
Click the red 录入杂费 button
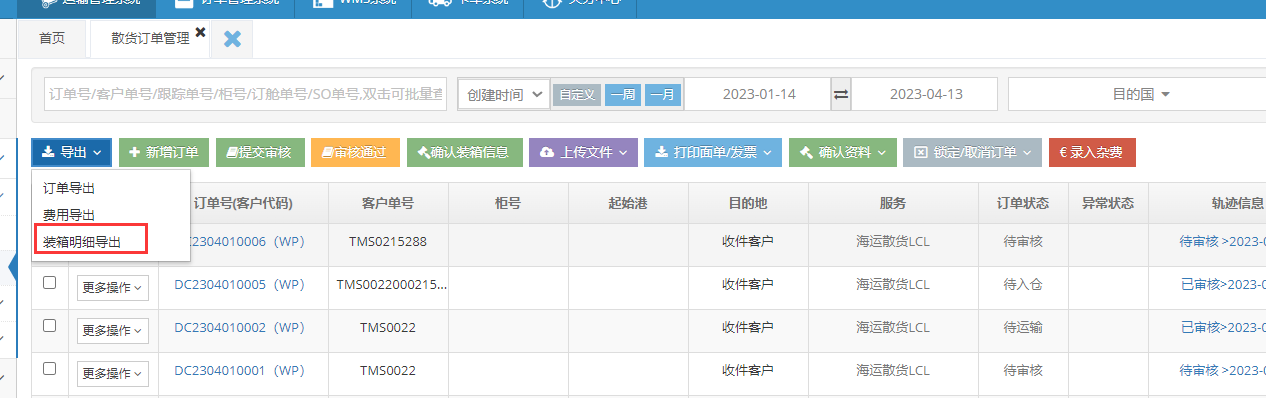tap(1092, 153)
